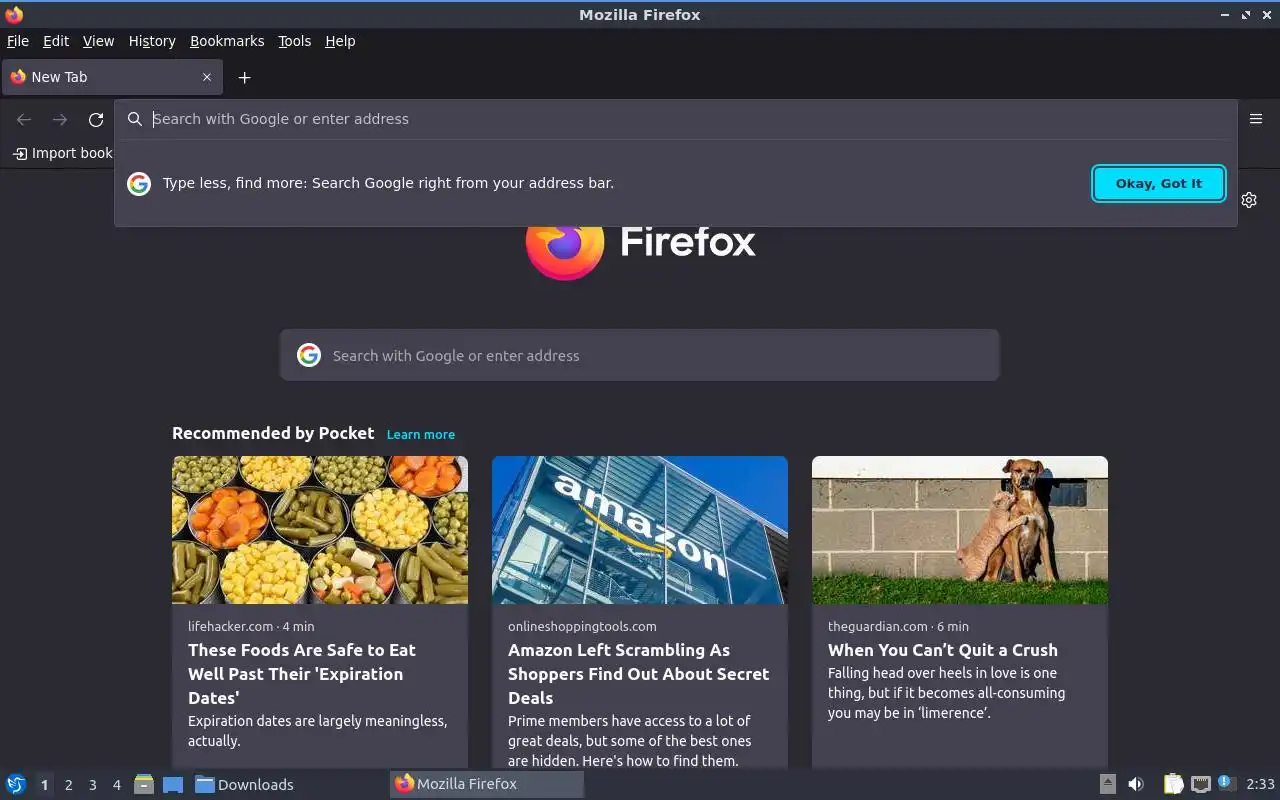
Task: Click 'Type less, find more' tip text
Action: 388,184
